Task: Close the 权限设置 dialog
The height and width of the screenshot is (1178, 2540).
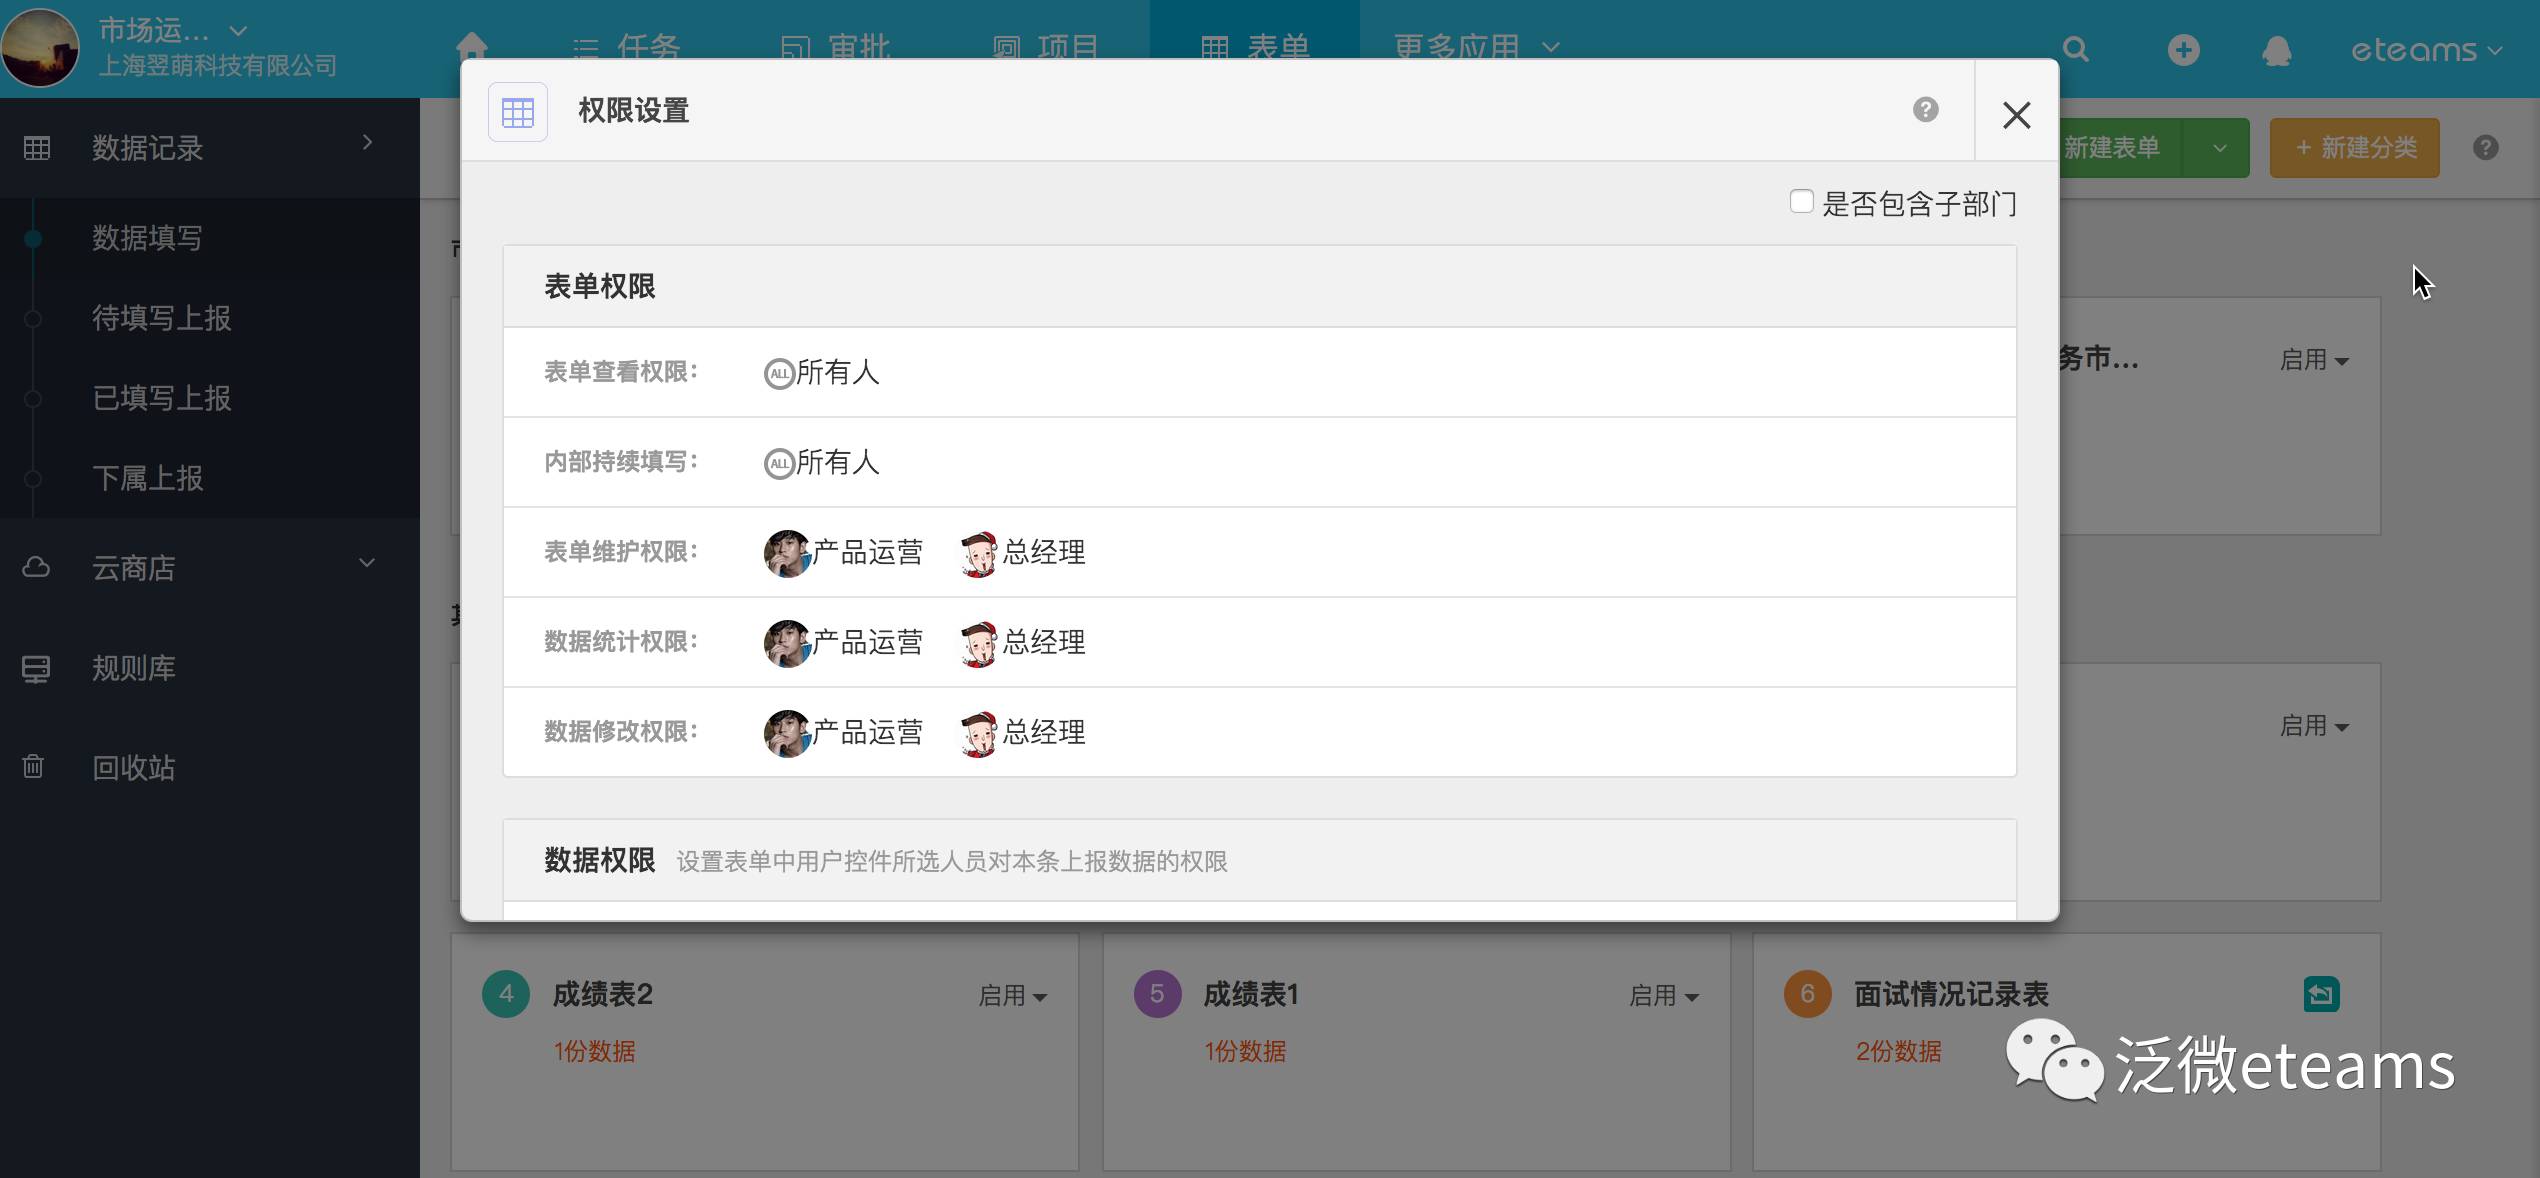Action: pos(2016,115)
